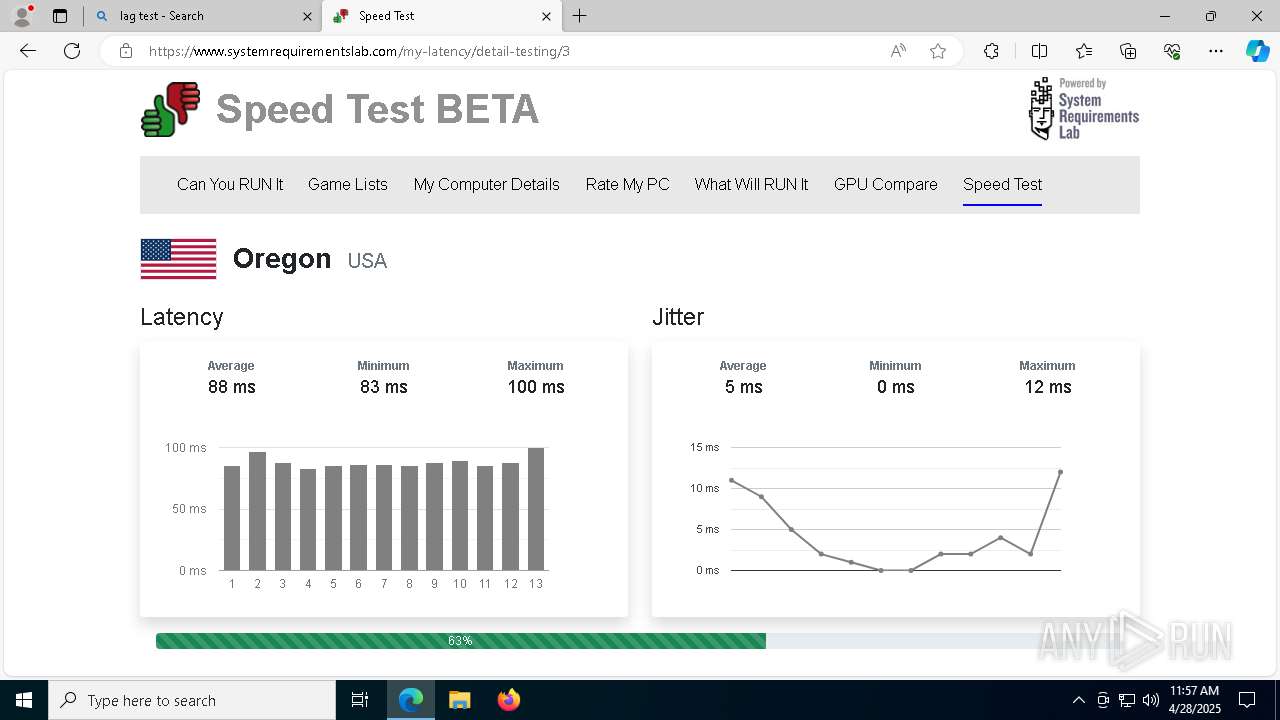
Task: Open the Collections icon
Action: pos(1128,51)
